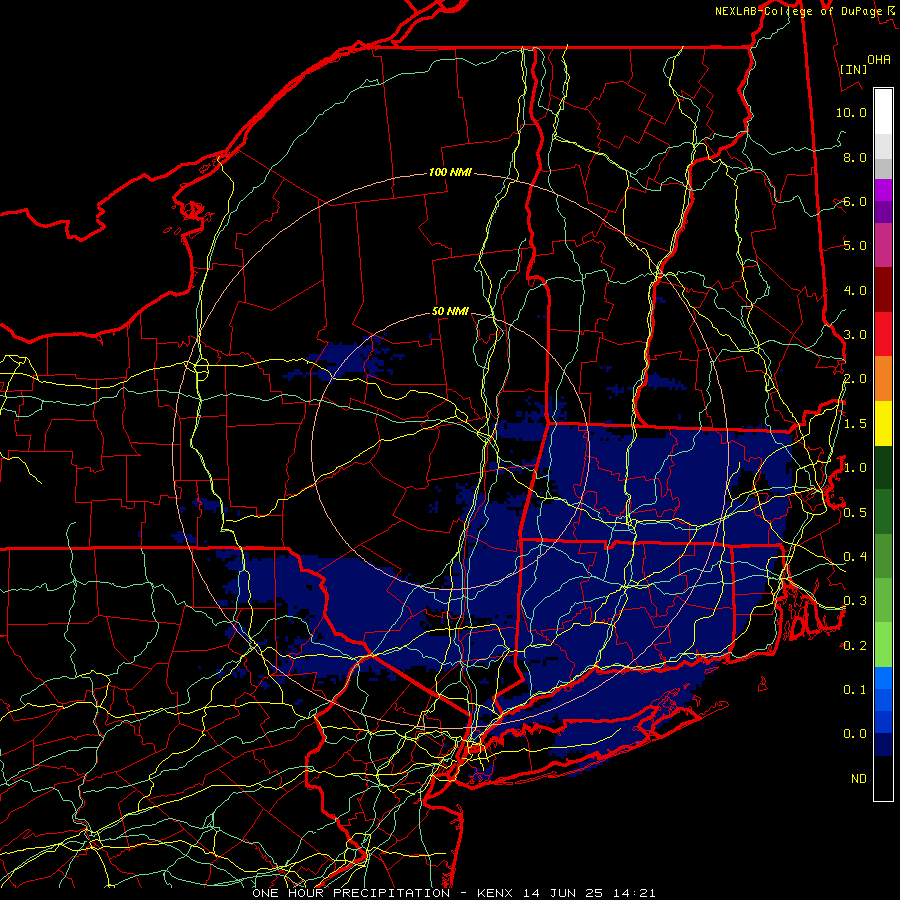Pick the navy blue legend swatch
This screenshot has height=900, width=900.
click(x=883, y=744)
